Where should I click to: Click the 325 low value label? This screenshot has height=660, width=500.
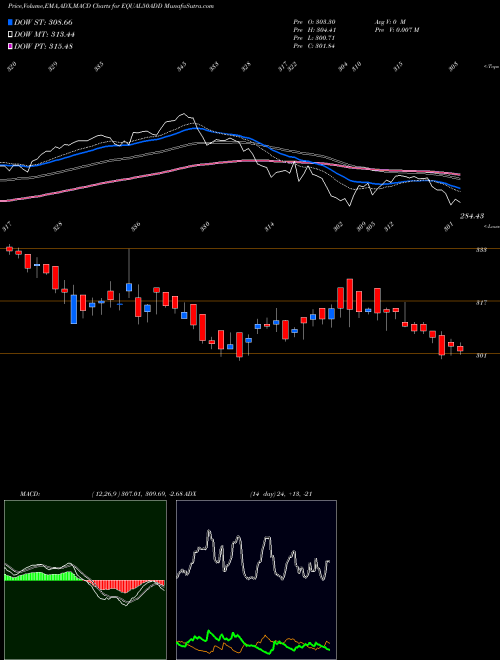(x=58, y=226)
